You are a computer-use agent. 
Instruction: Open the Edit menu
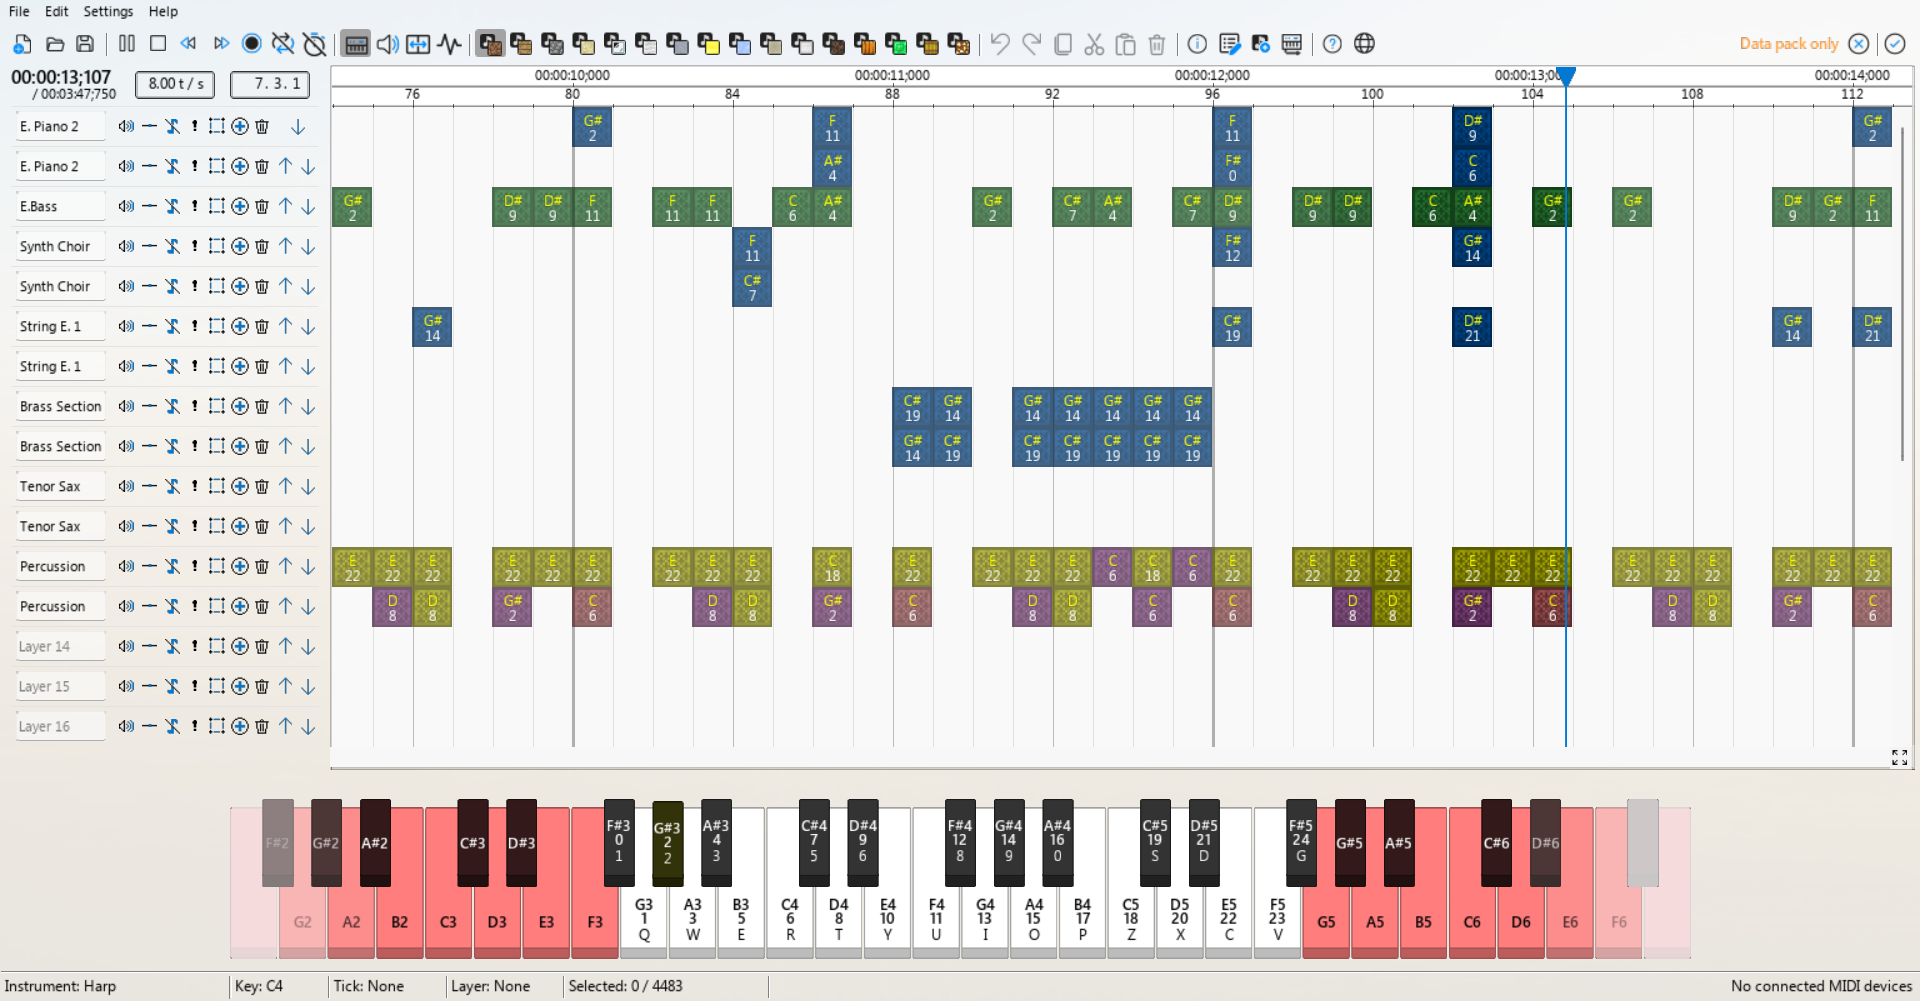[x=57, y=12]
